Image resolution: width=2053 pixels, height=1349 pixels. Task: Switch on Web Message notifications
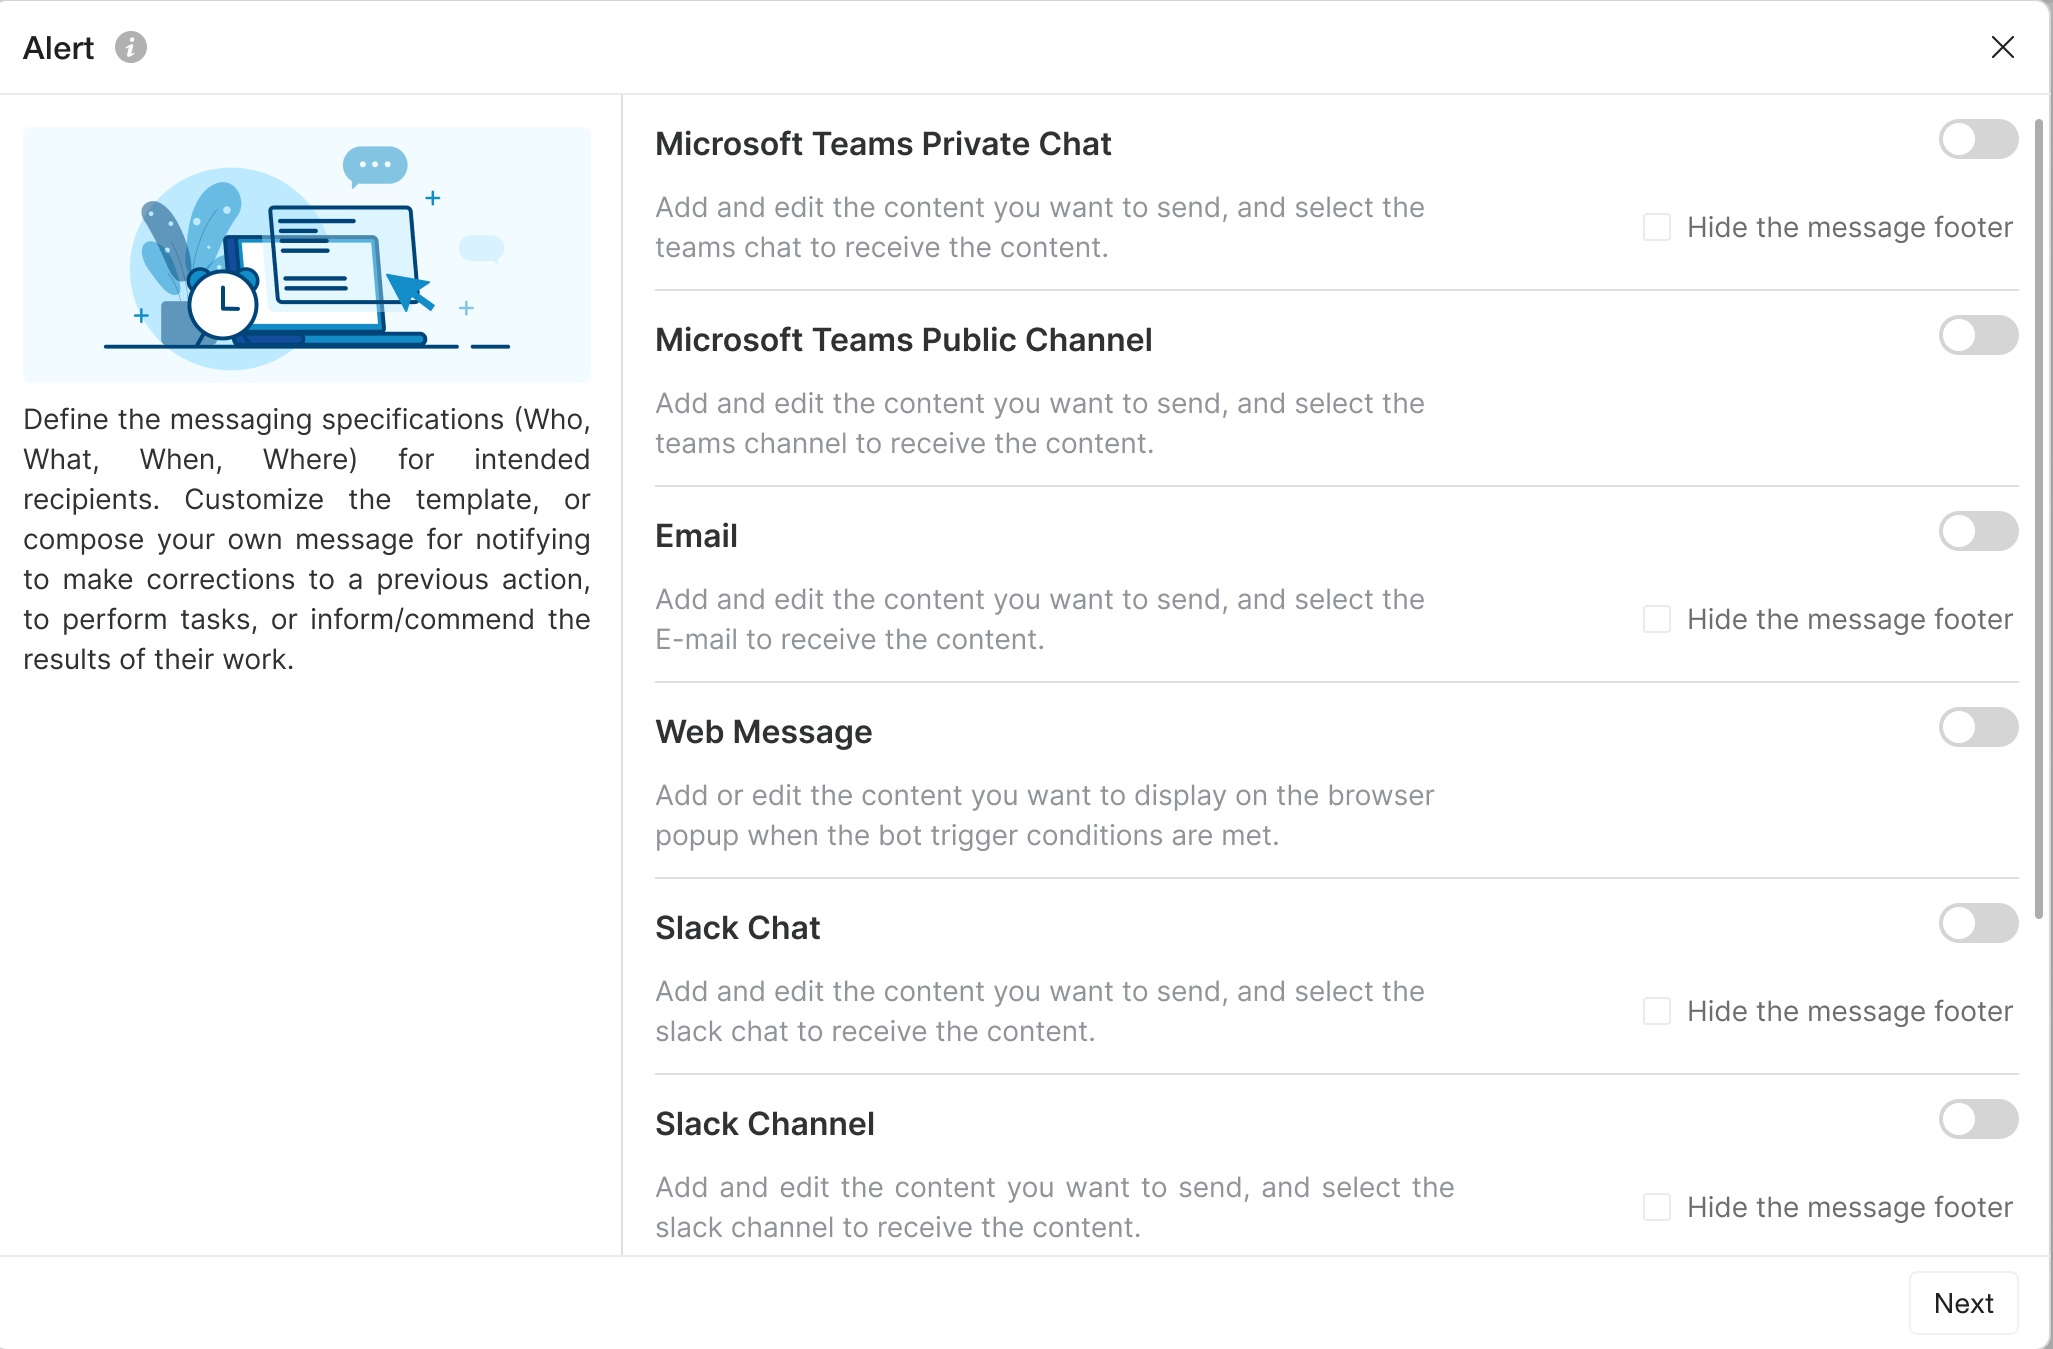(x=1978, y=727)
